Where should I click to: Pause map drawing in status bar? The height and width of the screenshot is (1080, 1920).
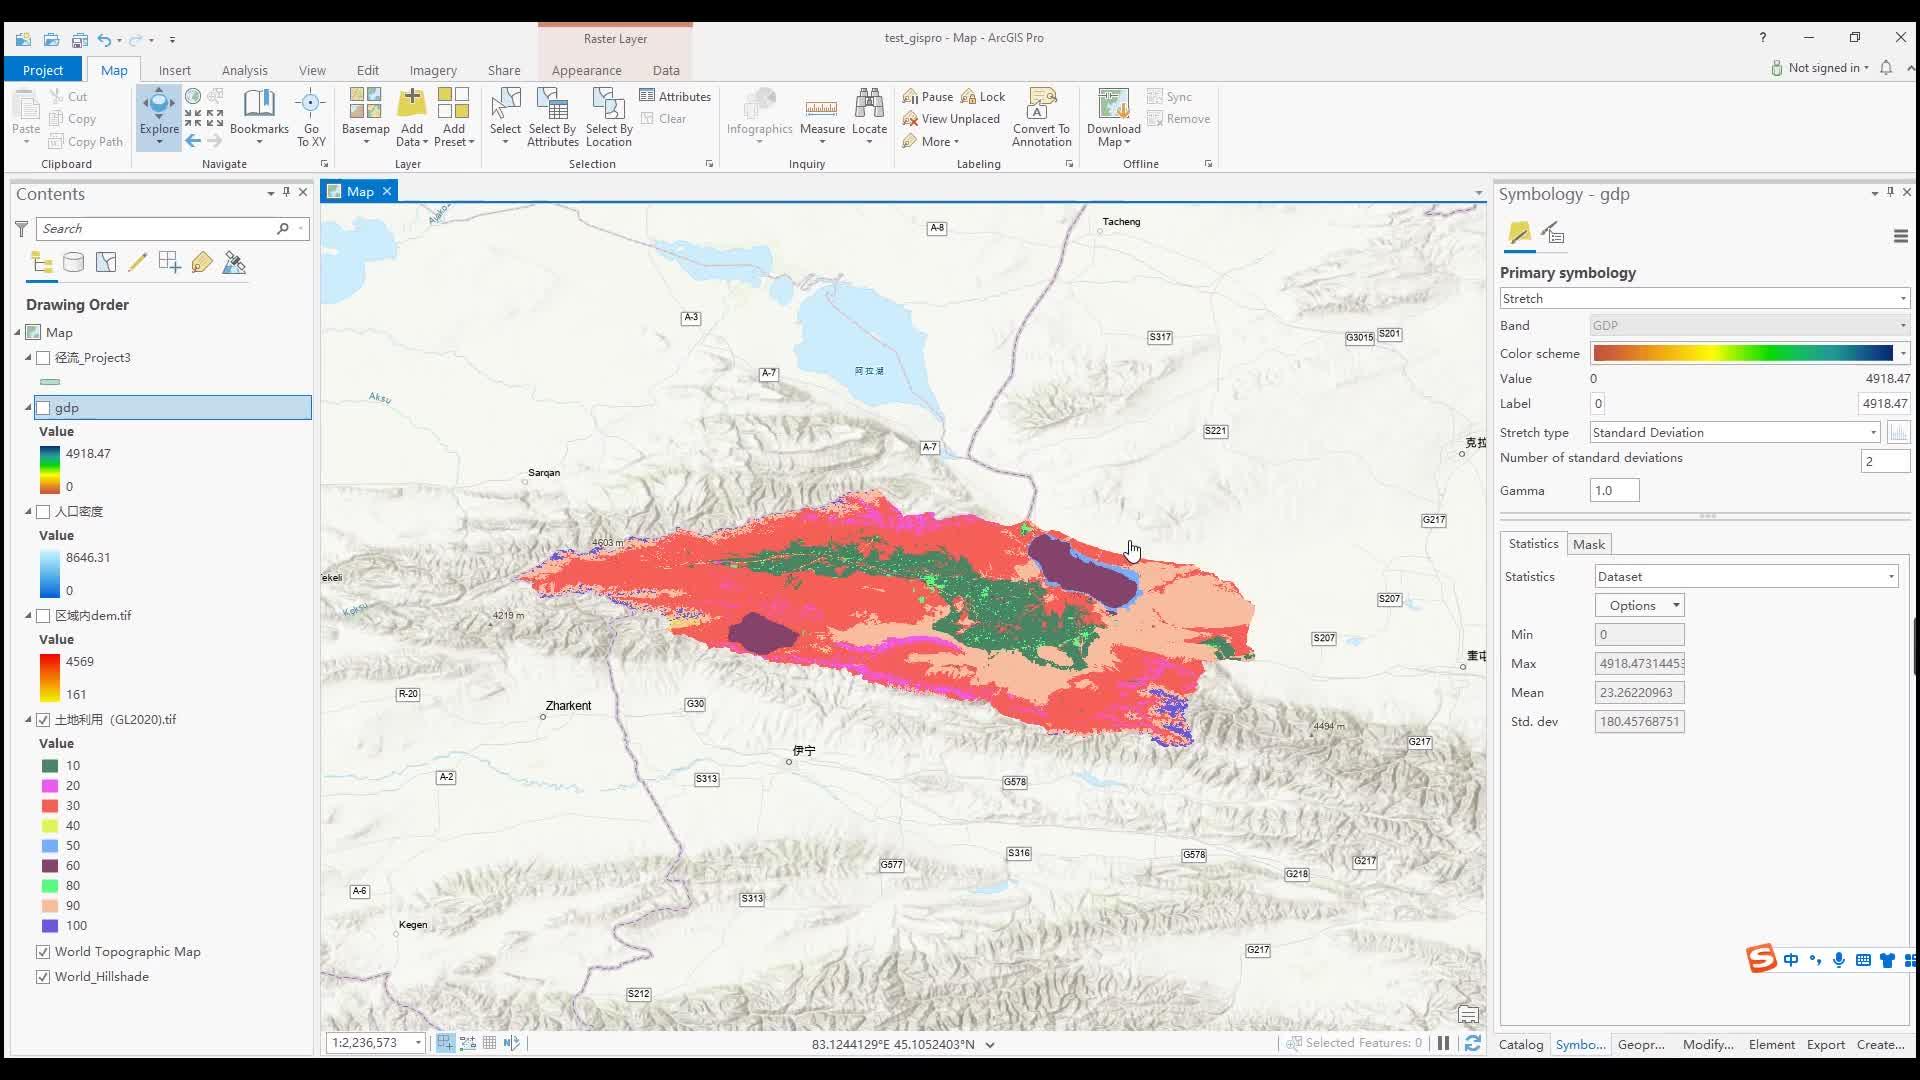(x=1443, y=1043)
